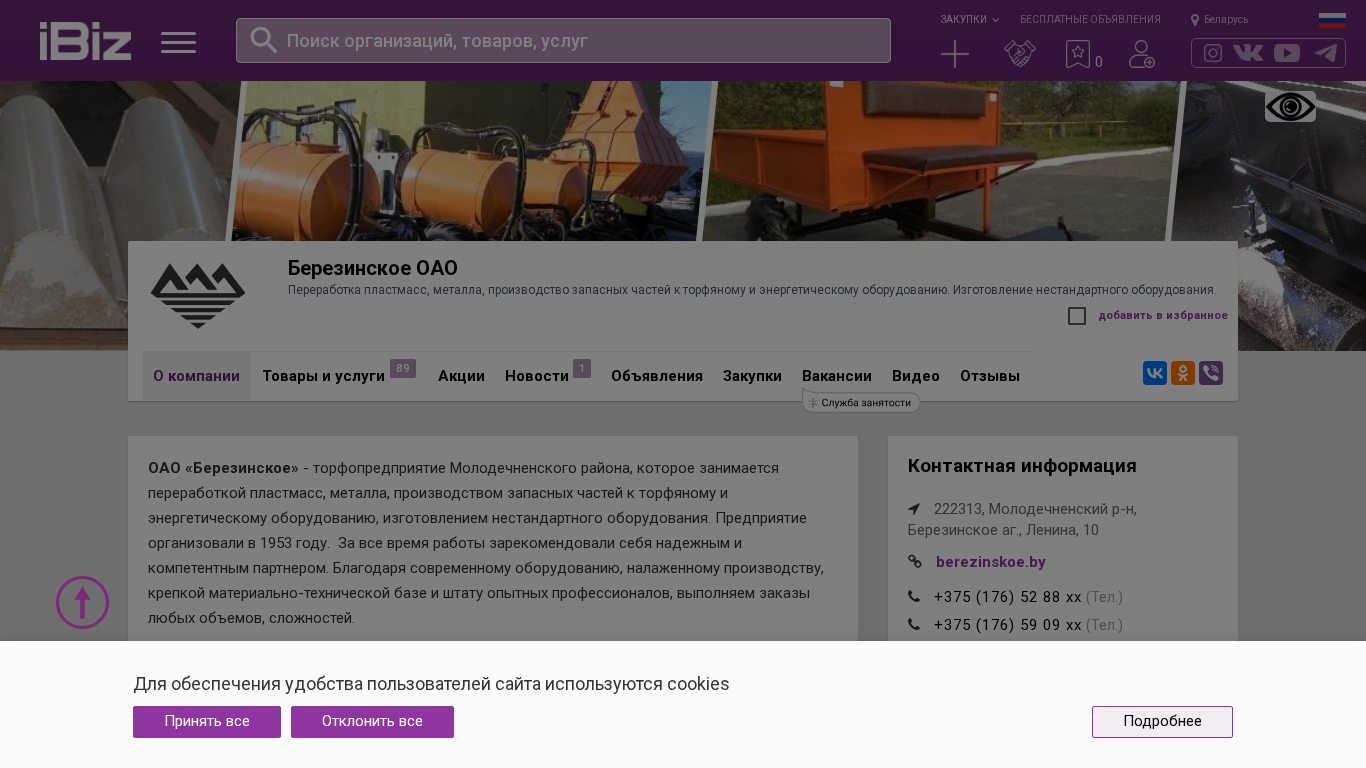The image size is (1366, 768).
Task: Reveal phone number +375 (176) 52 88
Action: click(x=1008, y=597)
